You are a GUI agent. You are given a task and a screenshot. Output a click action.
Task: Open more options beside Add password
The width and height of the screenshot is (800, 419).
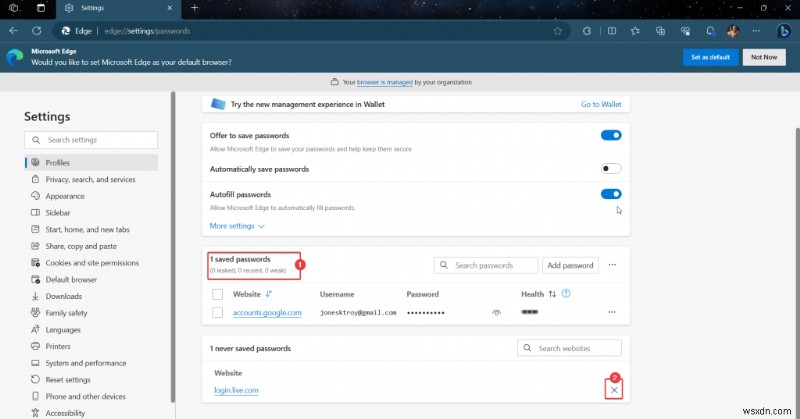[612, 265]
